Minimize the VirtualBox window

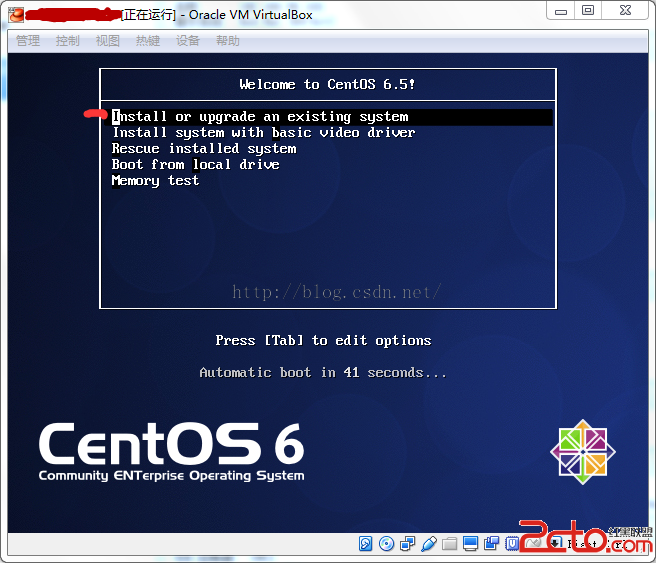561,10
